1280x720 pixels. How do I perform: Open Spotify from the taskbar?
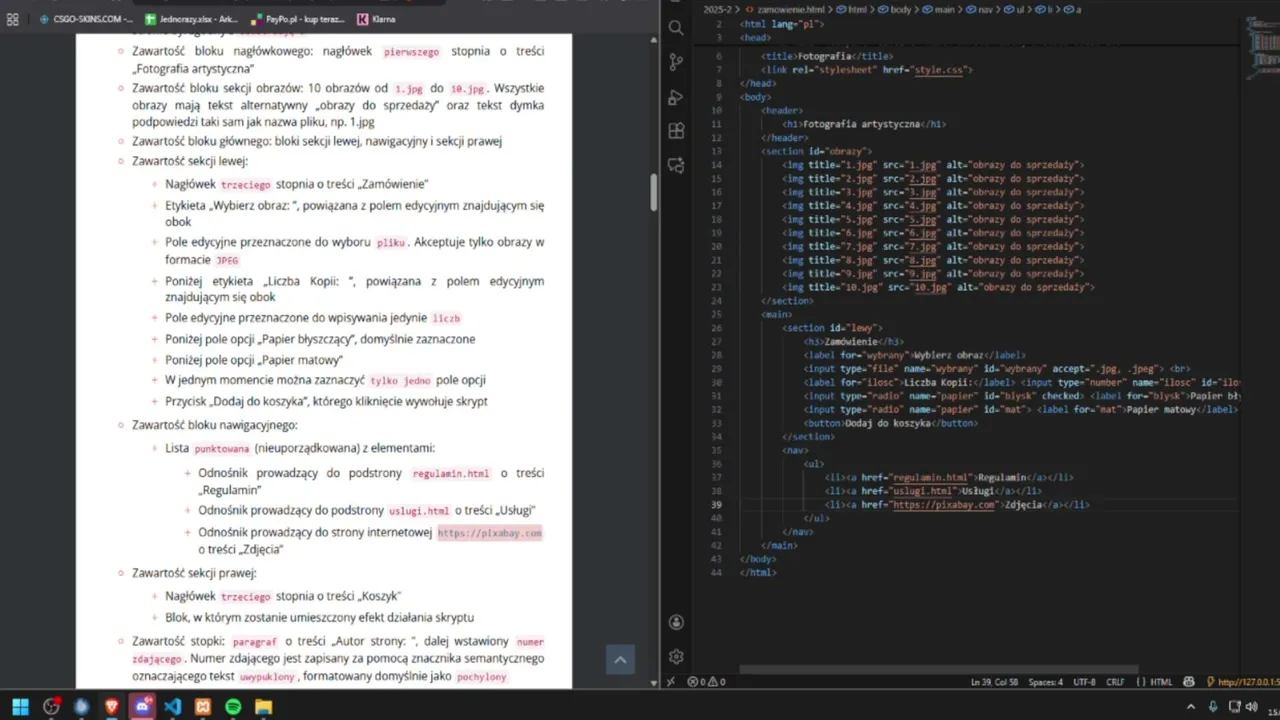click(233, 707)
